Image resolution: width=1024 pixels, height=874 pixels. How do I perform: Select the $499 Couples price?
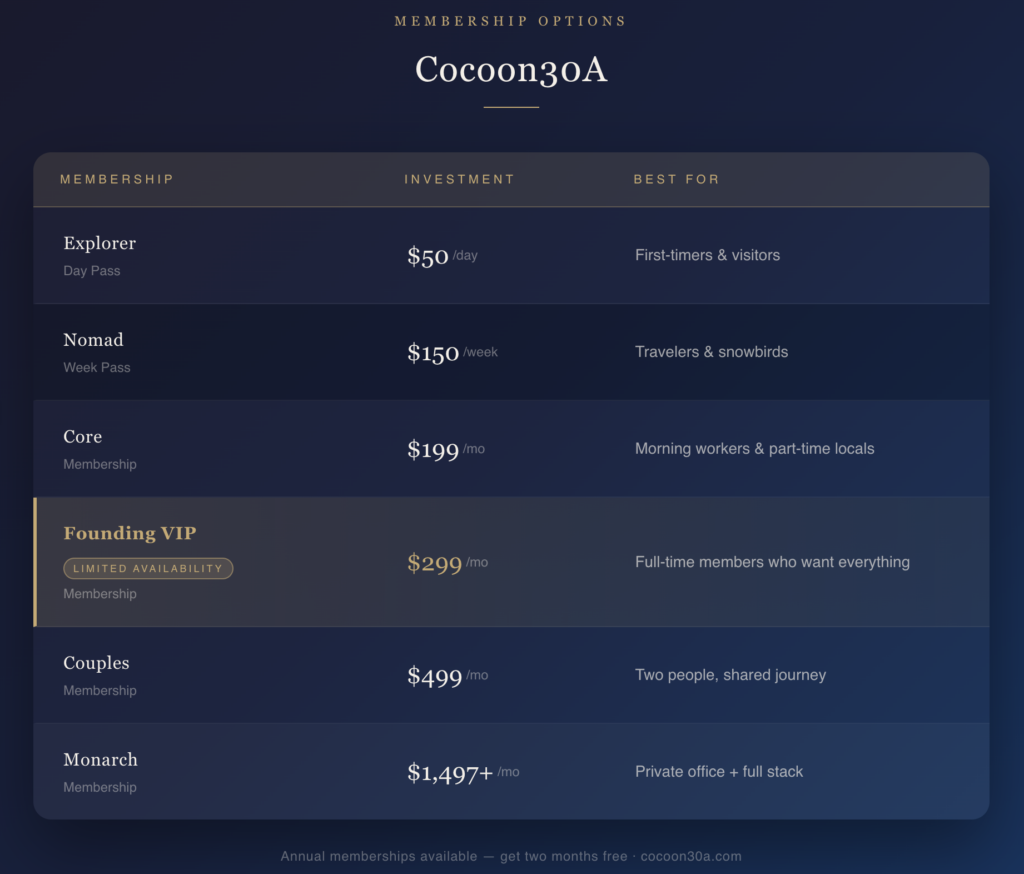click(435, 677)
